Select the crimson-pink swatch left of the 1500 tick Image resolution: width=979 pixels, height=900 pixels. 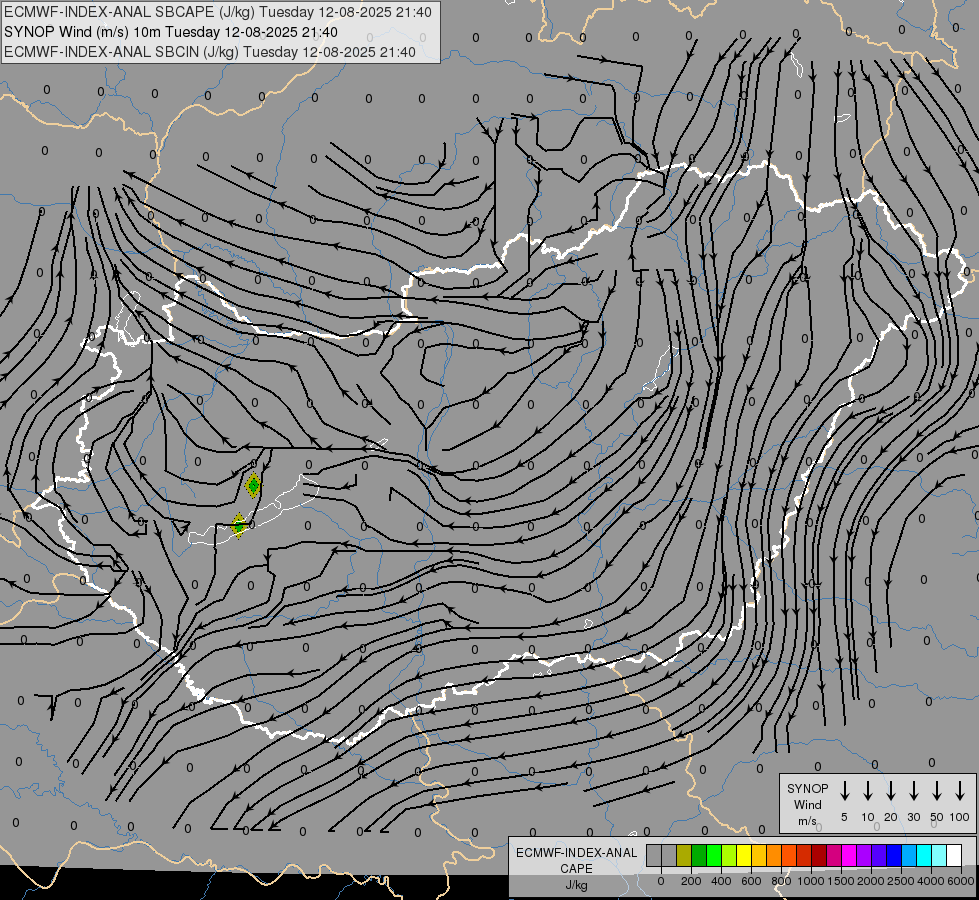coord(835,855)
